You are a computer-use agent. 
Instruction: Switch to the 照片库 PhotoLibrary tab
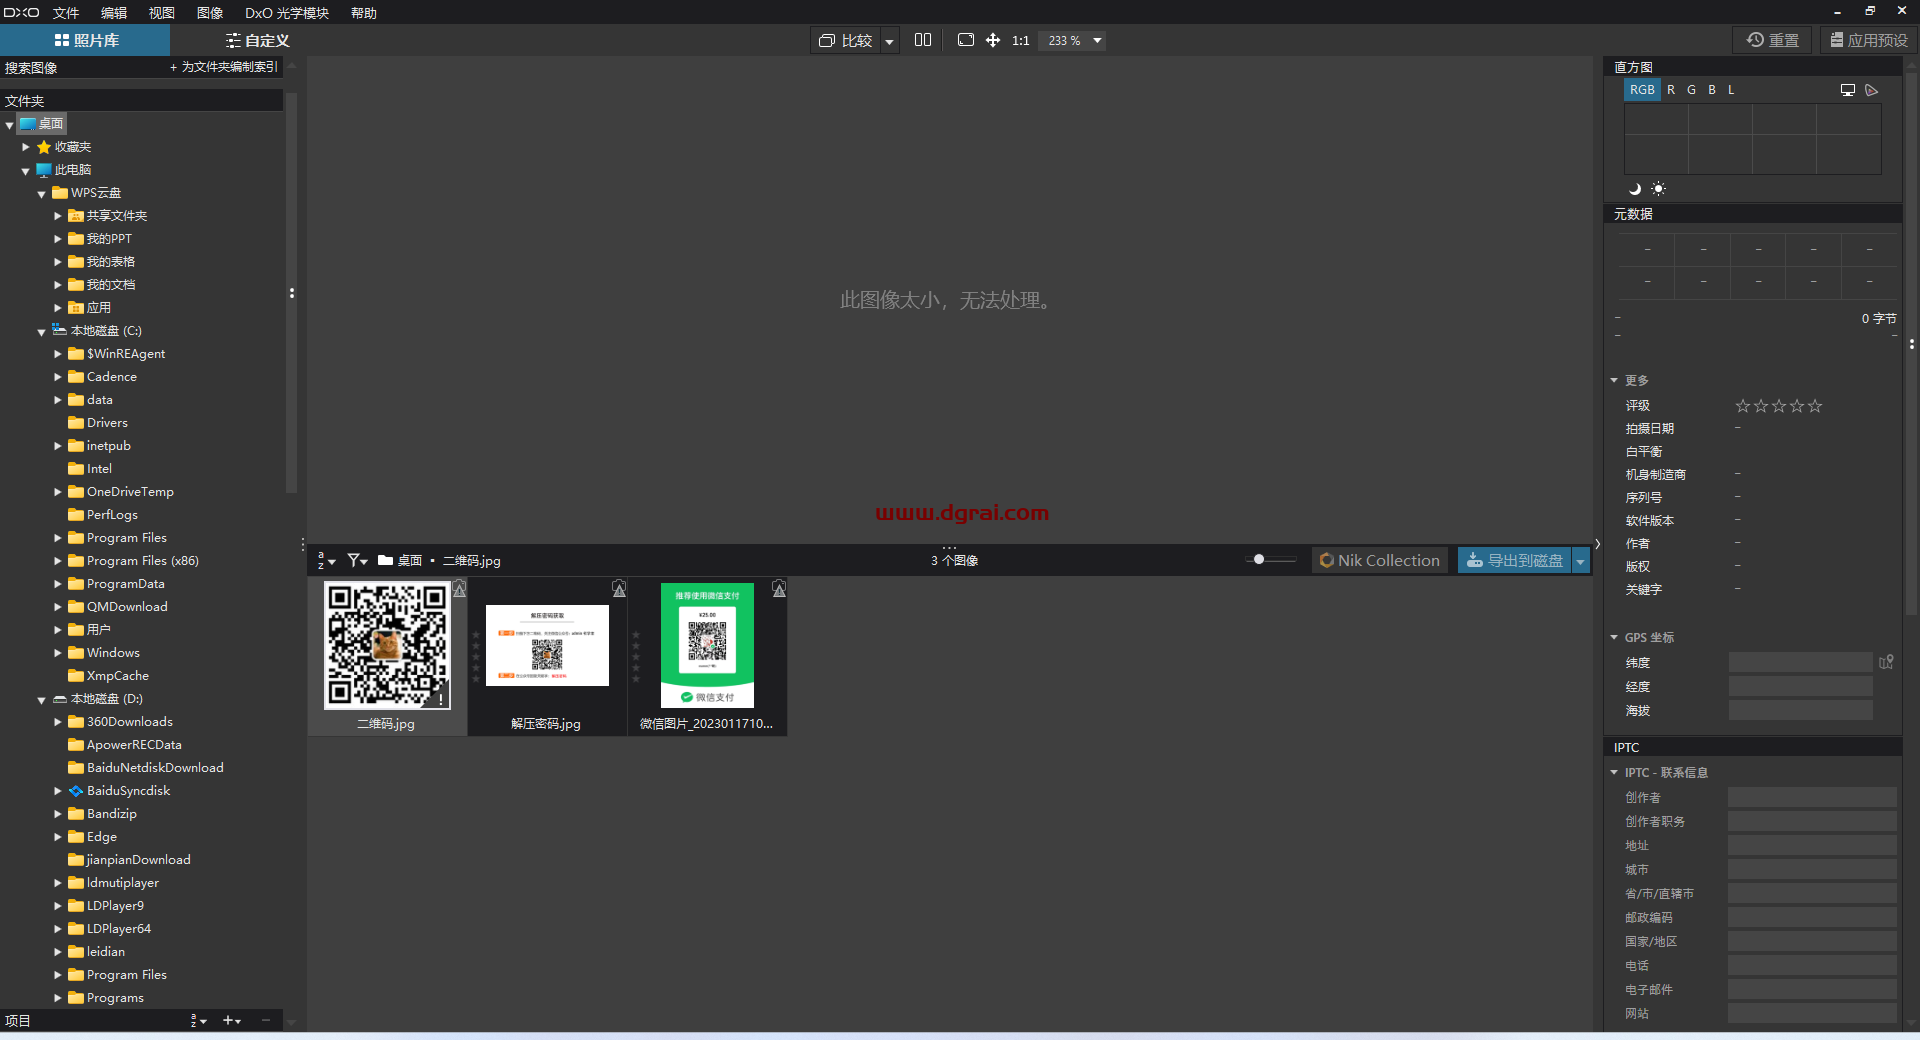click(86, 40)
